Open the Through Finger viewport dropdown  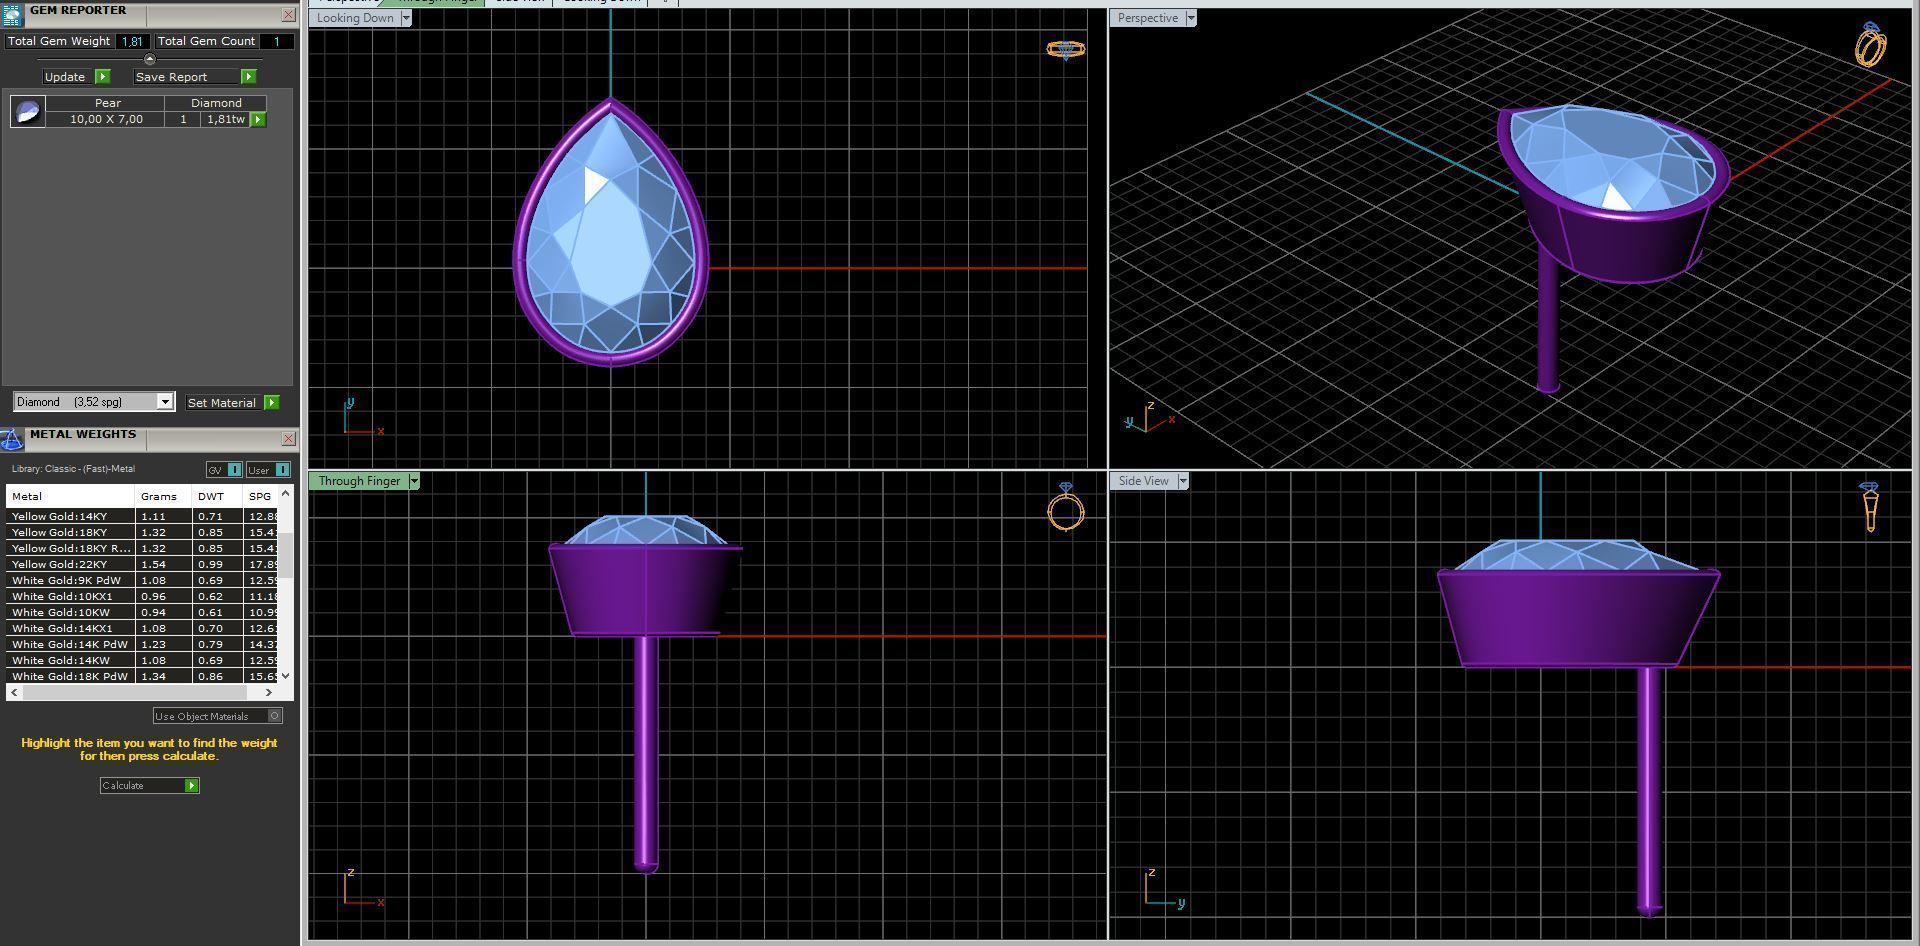click(414, 481)
